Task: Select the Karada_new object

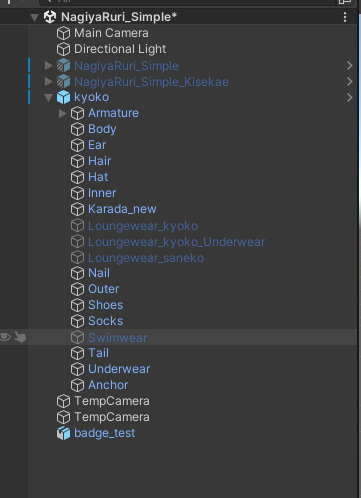Action: click(x=122, y=209)
